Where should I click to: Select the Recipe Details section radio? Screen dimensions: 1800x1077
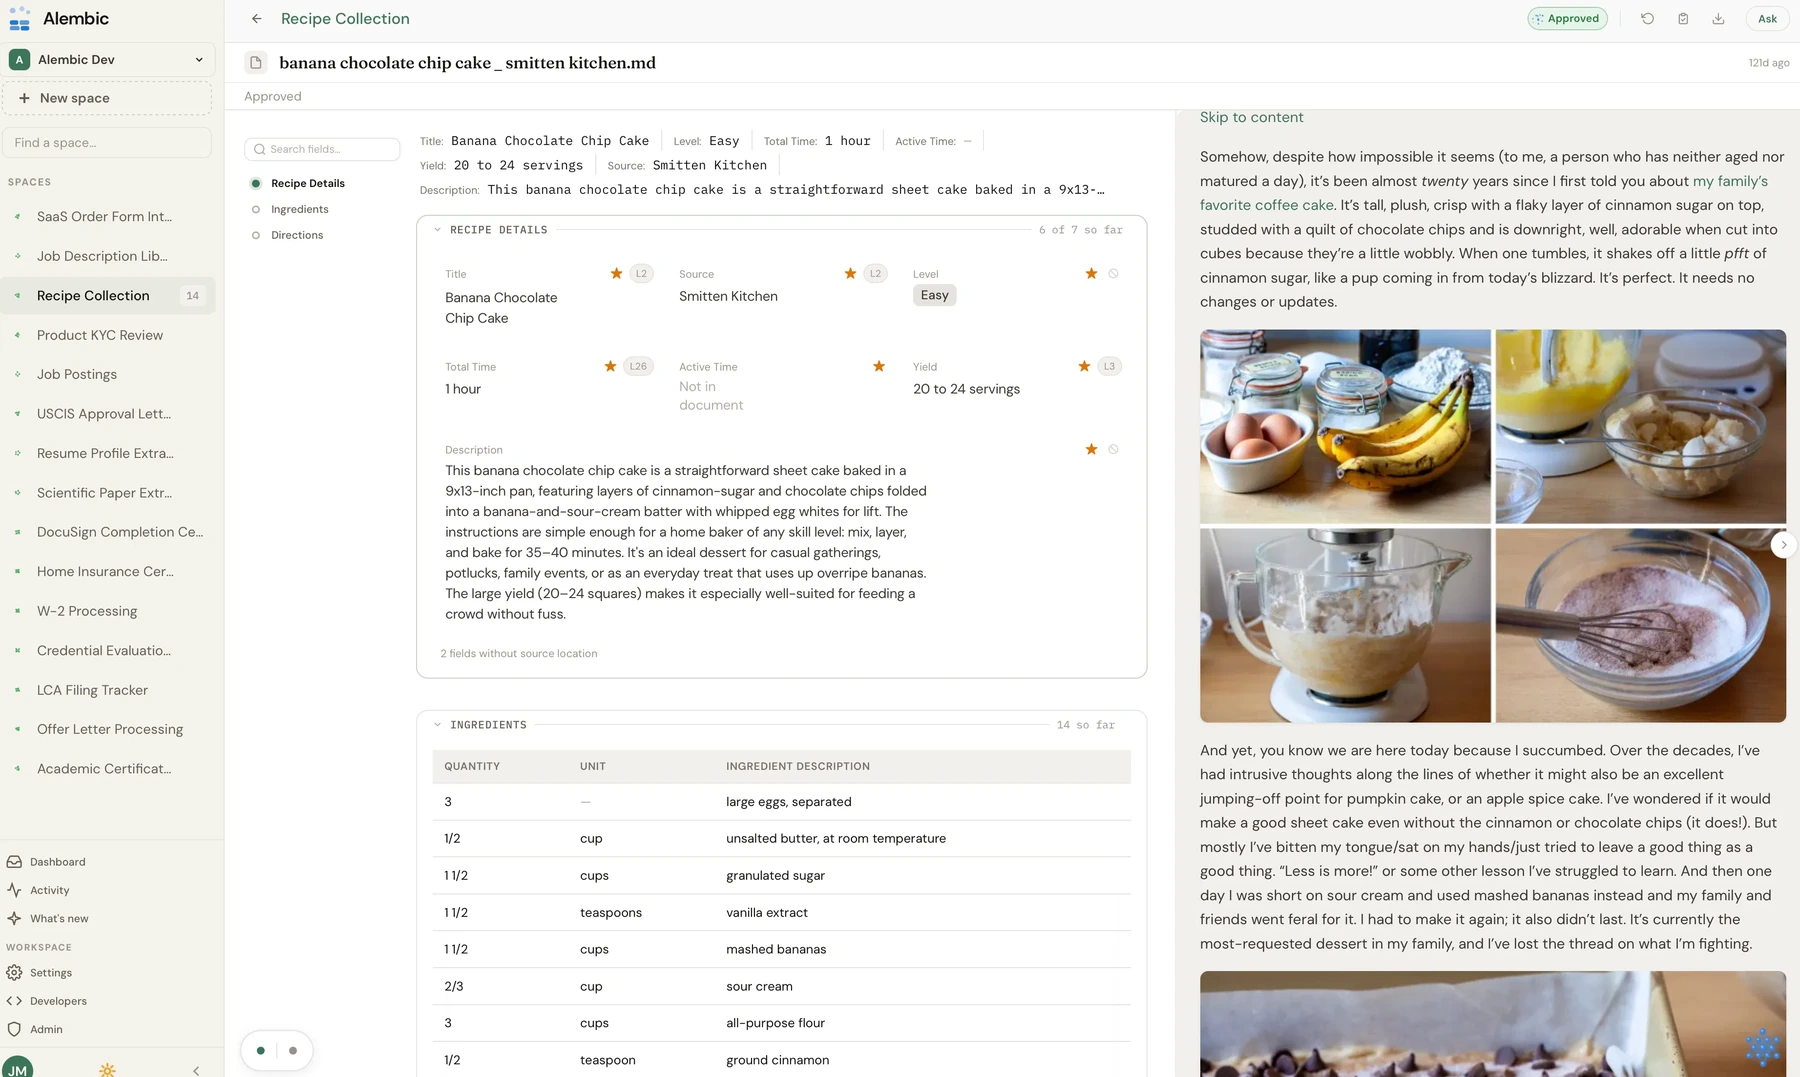(x=256, y=184)
